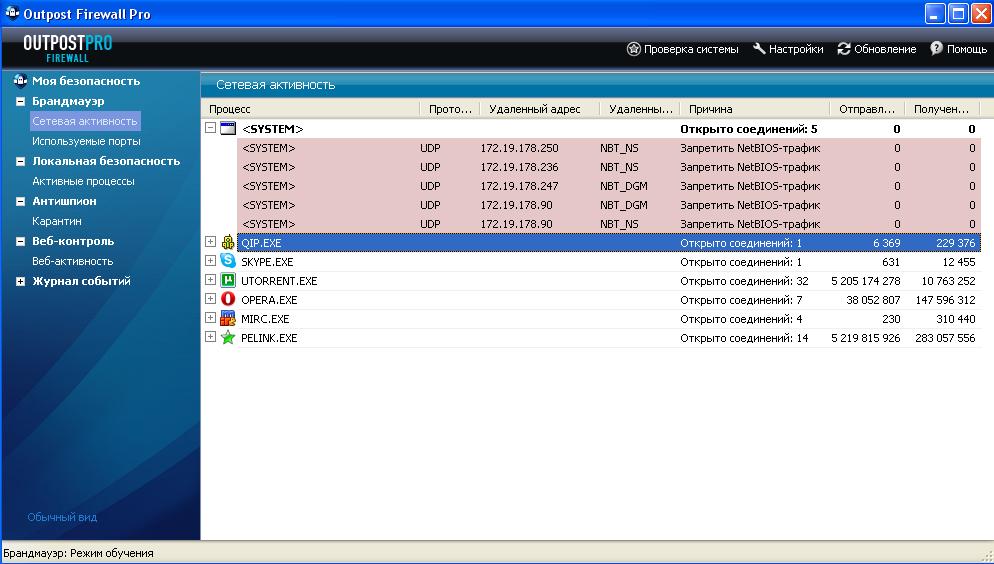994x564 pixels.
Task: Click received bytes value 147 596 312
Action: pos(945,300)
